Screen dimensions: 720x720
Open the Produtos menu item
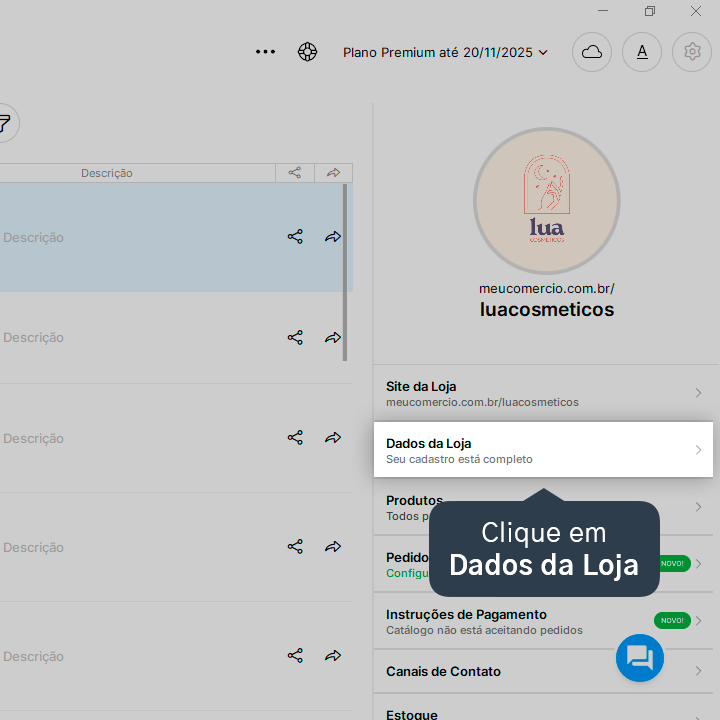543,507
